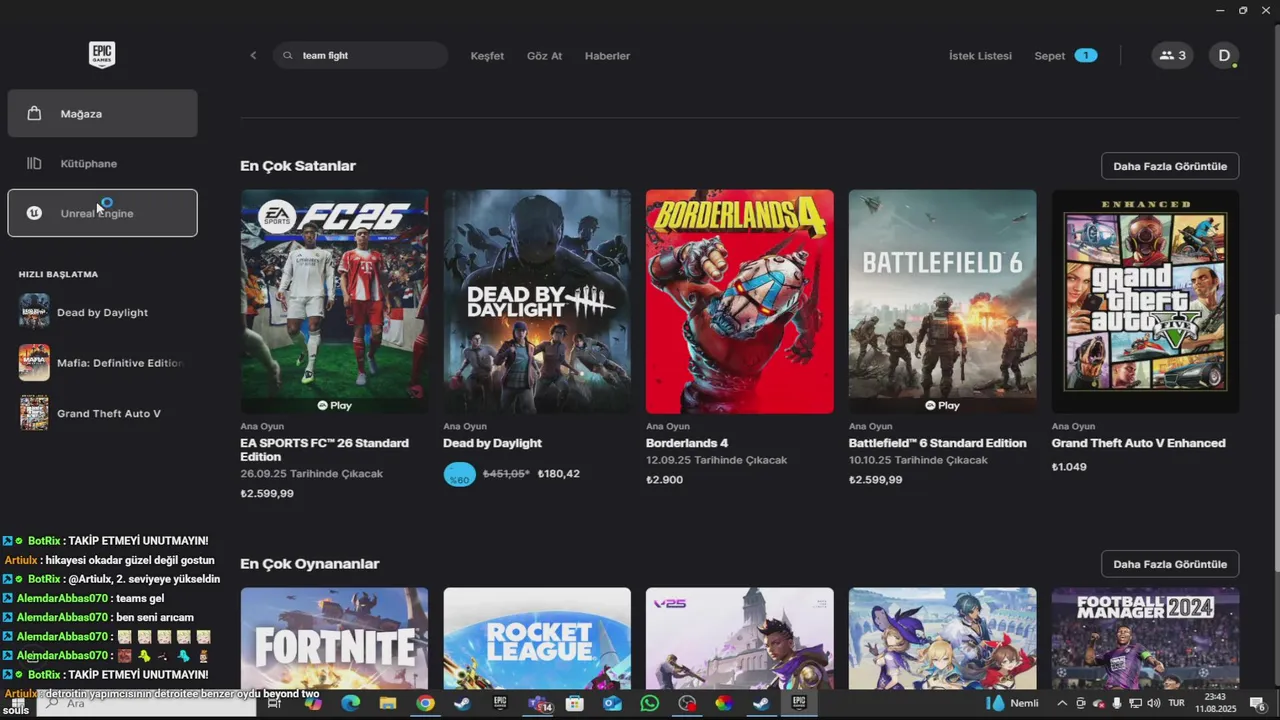Open WhatsApp from taskbar
Image resolution: width=1280 pixels, height=720 pixels.
(650, 703)
